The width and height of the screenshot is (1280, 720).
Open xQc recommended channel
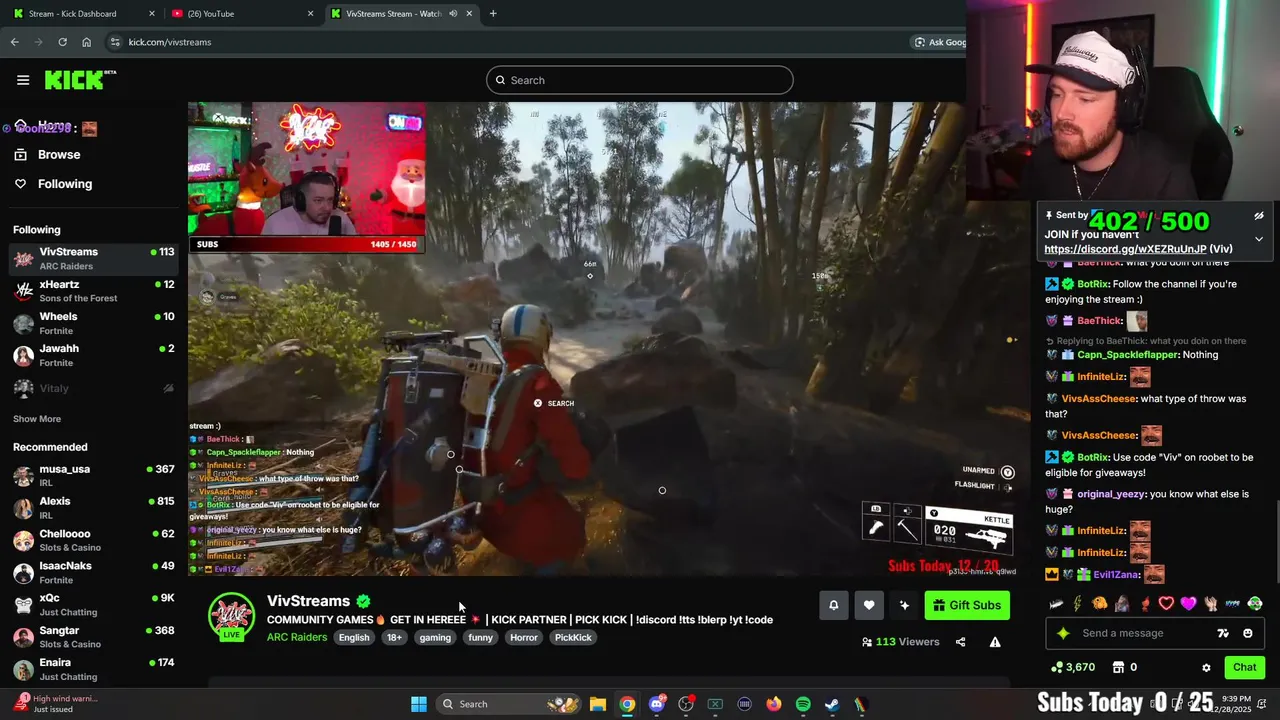(94, 605)
